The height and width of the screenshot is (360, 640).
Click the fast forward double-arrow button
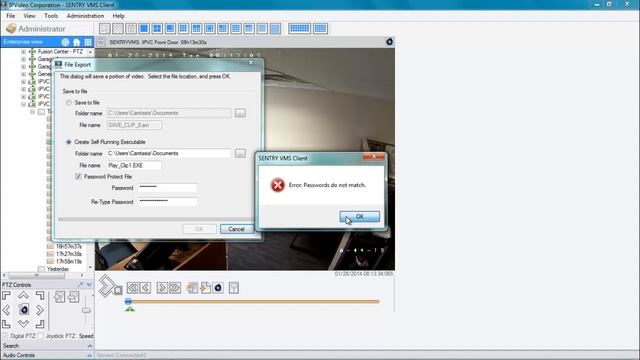click(x=175, y=288)
